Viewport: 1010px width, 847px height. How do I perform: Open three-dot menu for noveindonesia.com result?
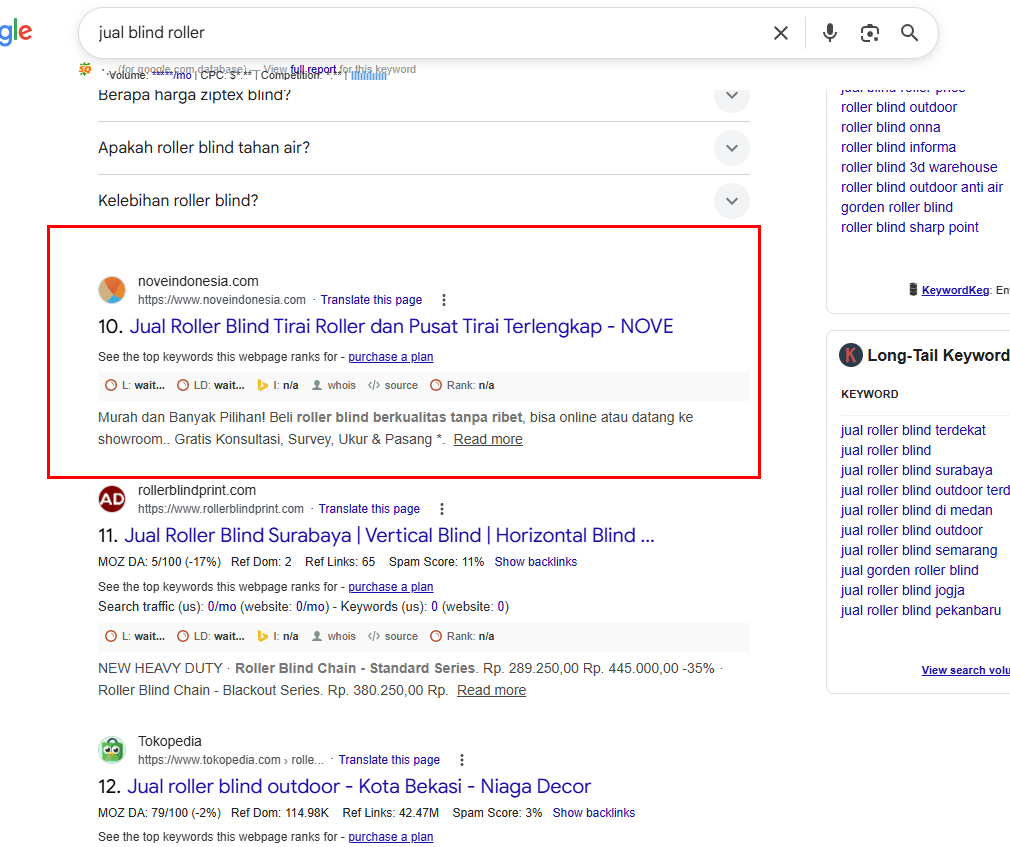(x=444, y=300)
